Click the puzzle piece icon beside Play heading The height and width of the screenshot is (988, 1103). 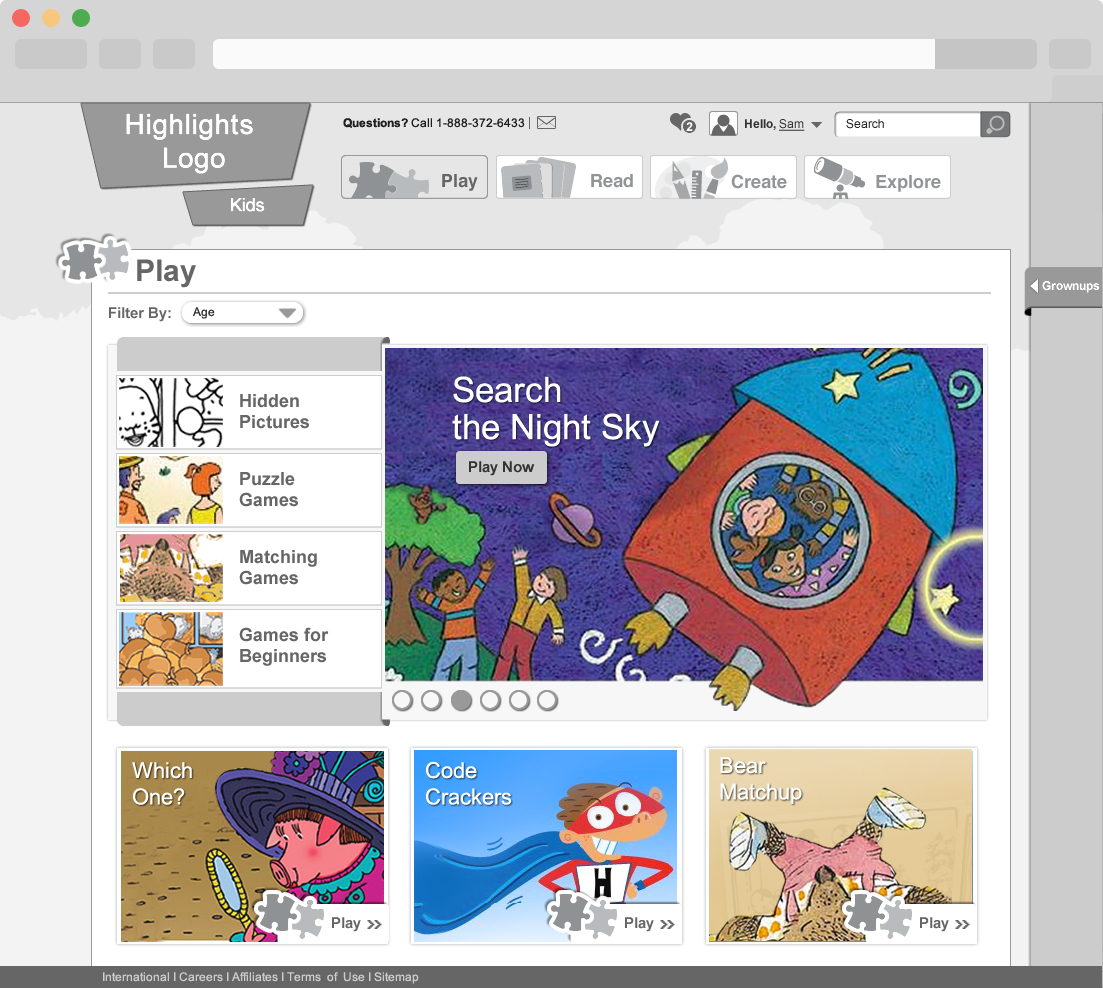pyautogui.click(x=94, y=259)
